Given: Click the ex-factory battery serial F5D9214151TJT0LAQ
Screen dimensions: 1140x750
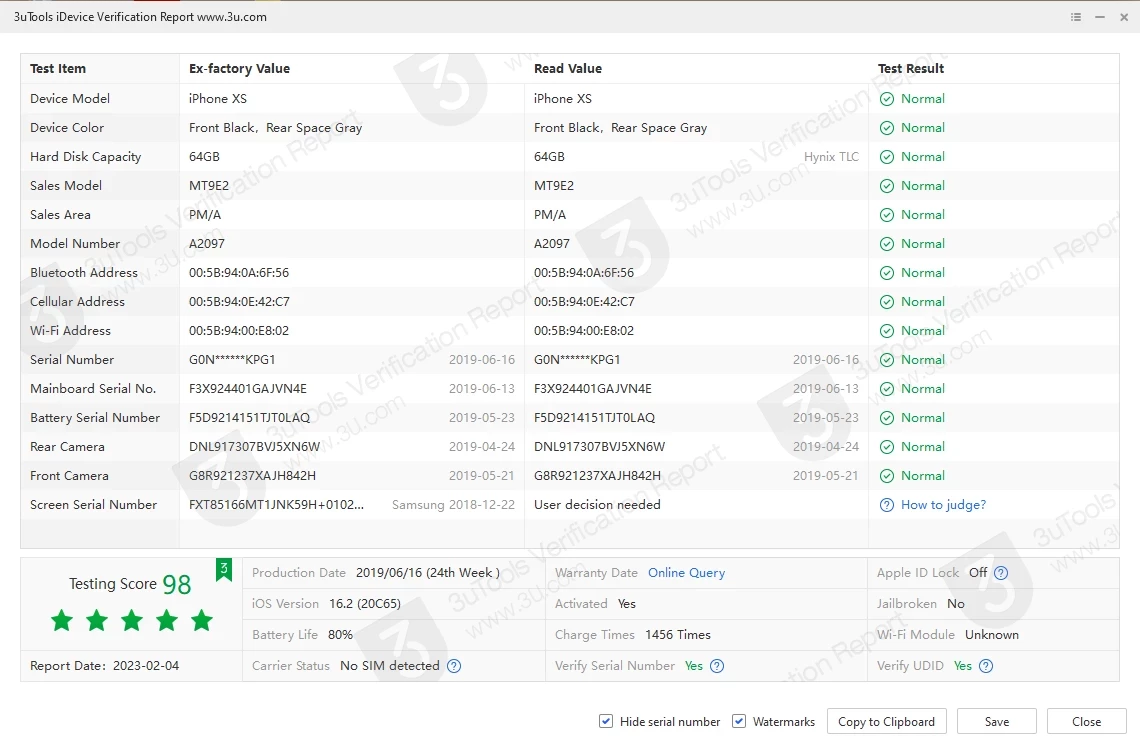Looking at the screenshot, I should (249, 418).
